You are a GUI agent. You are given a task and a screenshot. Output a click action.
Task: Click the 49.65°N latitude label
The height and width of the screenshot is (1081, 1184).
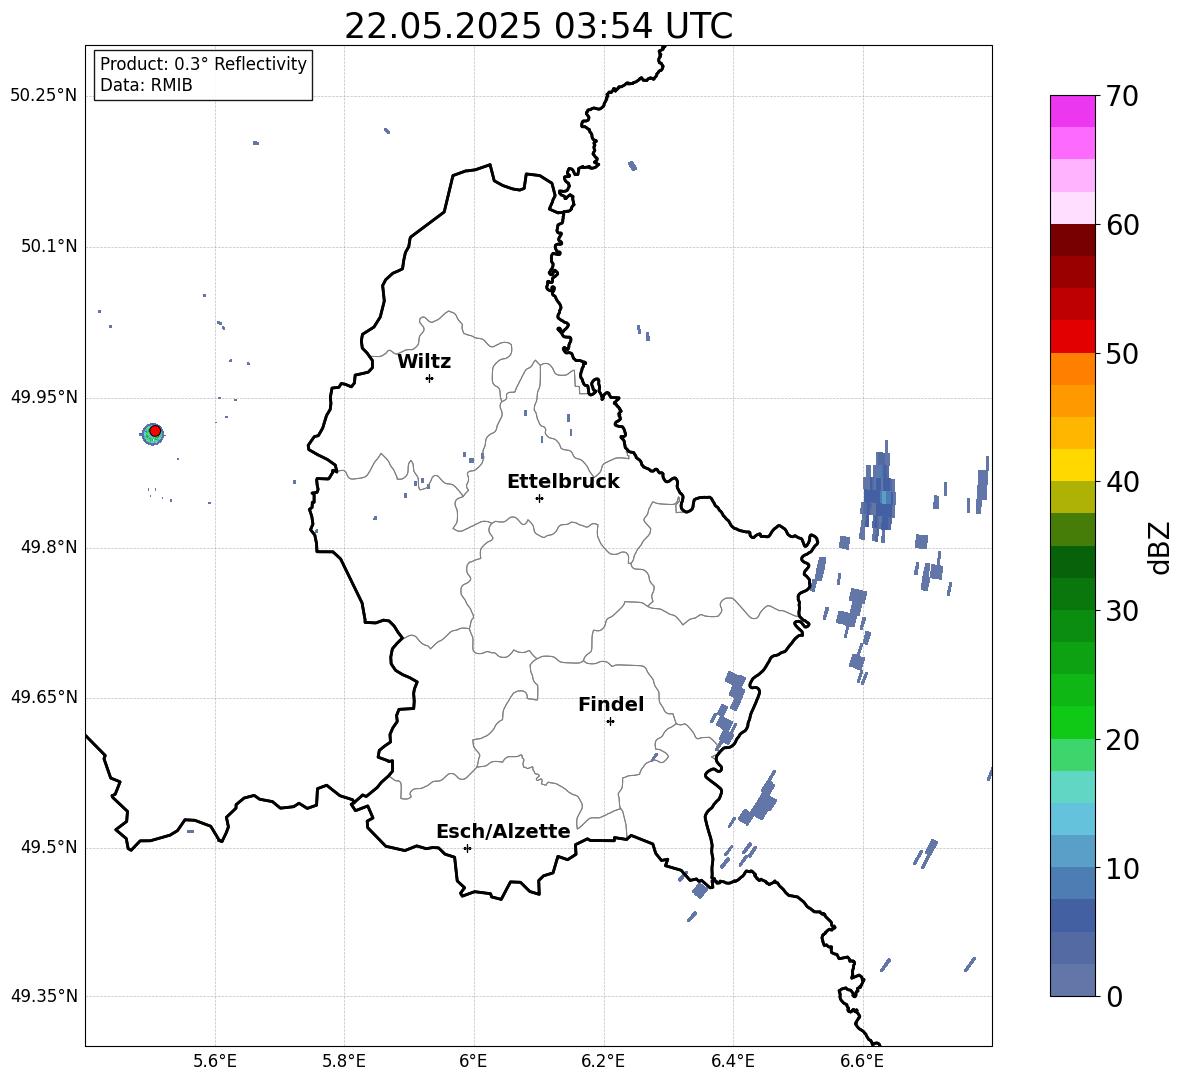pos(44,697)
